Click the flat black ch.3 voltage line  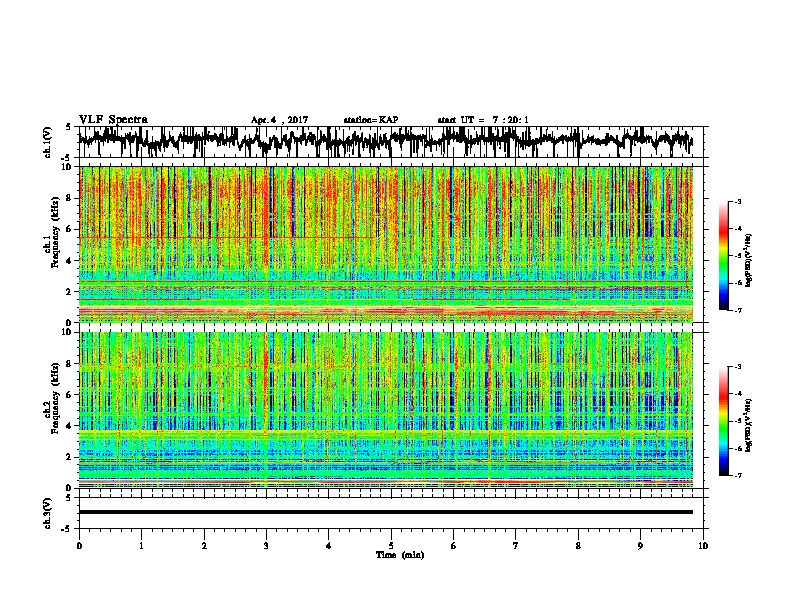point(385,512)
